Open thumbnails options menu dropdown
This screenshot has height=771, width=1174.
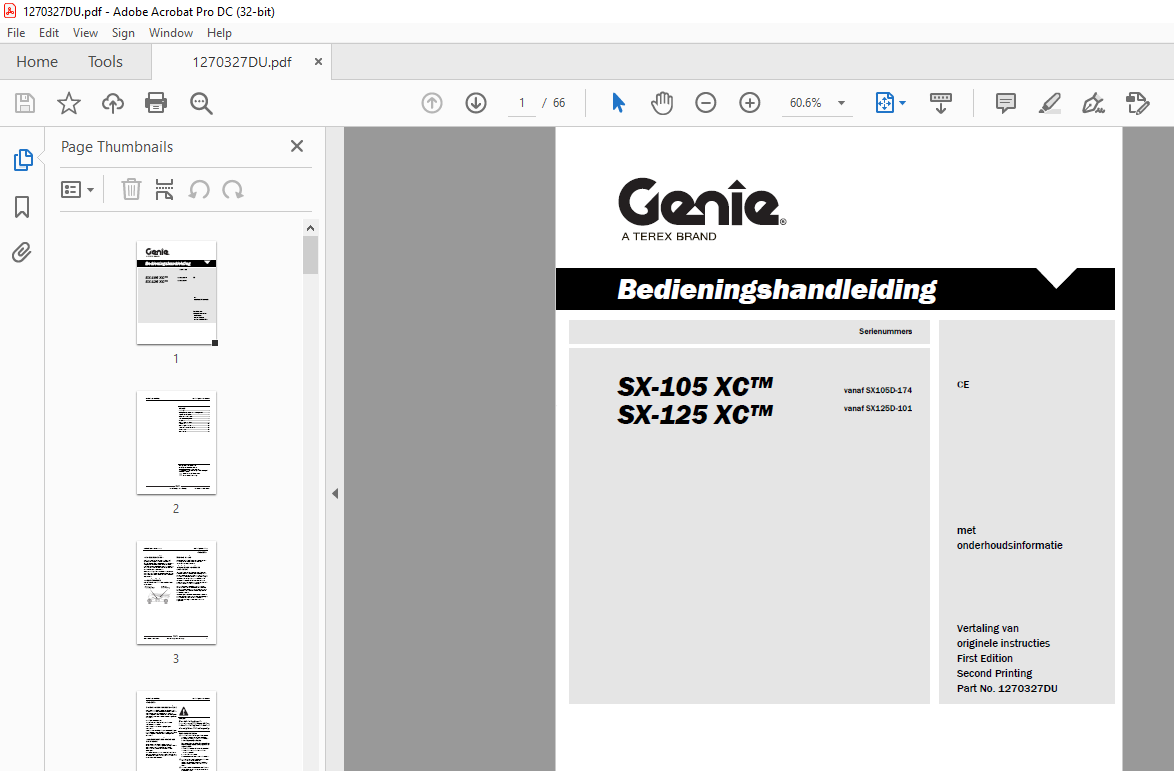click(x=77, y=189)
